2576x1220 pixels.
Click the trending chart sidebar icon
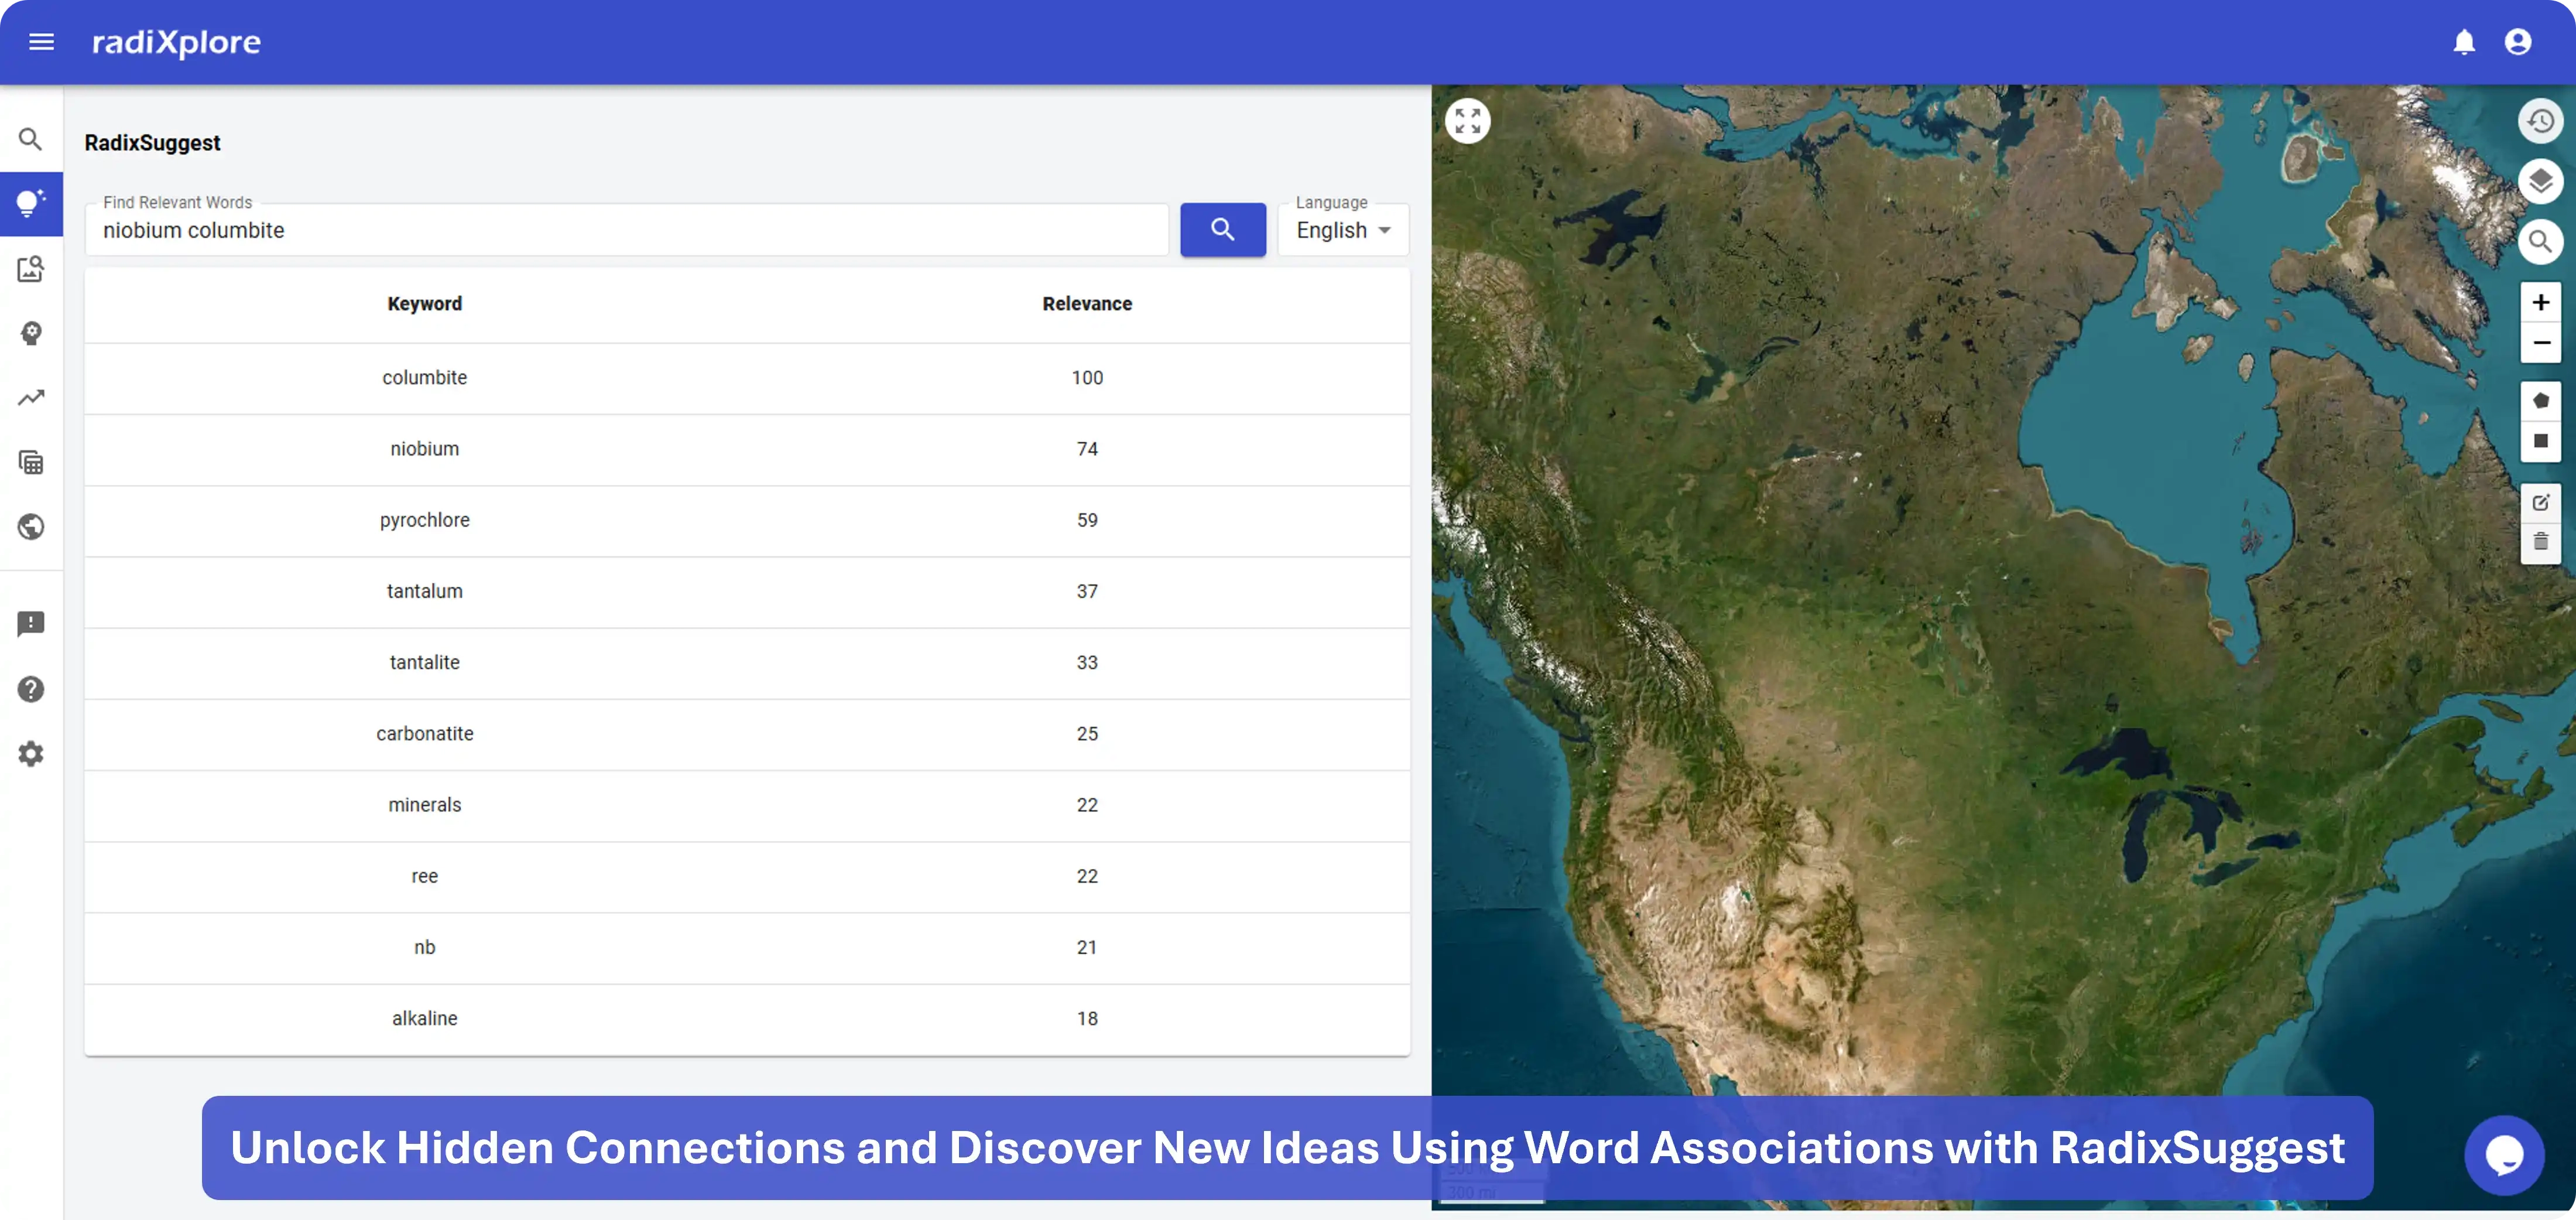31,398
